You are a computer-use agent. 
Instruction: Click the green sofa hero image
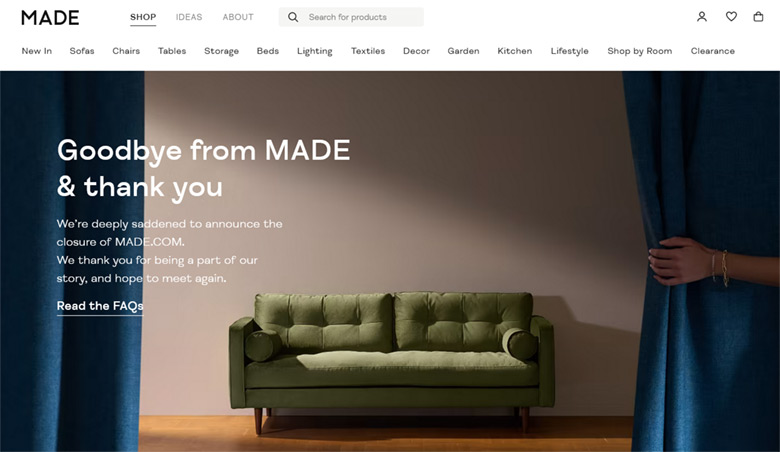391,361
